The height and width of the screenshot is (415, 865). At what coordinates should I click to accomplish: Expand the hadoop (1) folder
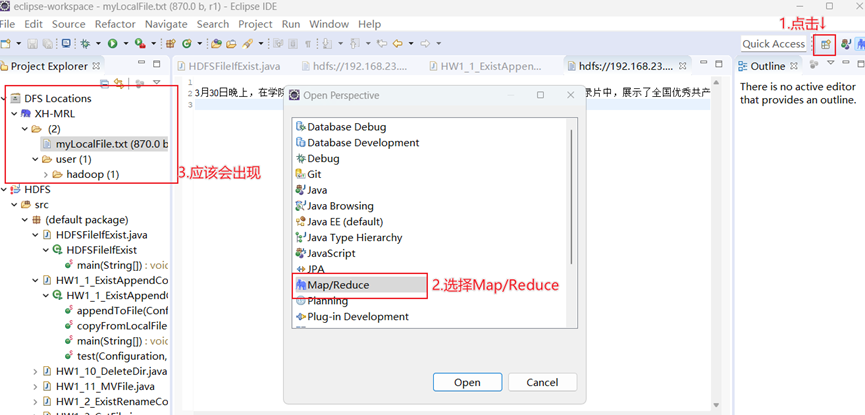point(45,174)
